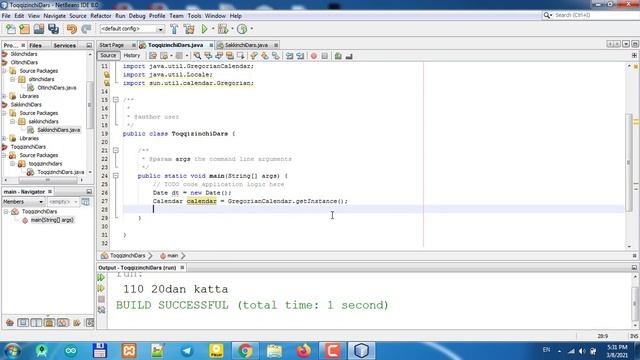Click the New Project toolbar icon

tap(24, 29)
